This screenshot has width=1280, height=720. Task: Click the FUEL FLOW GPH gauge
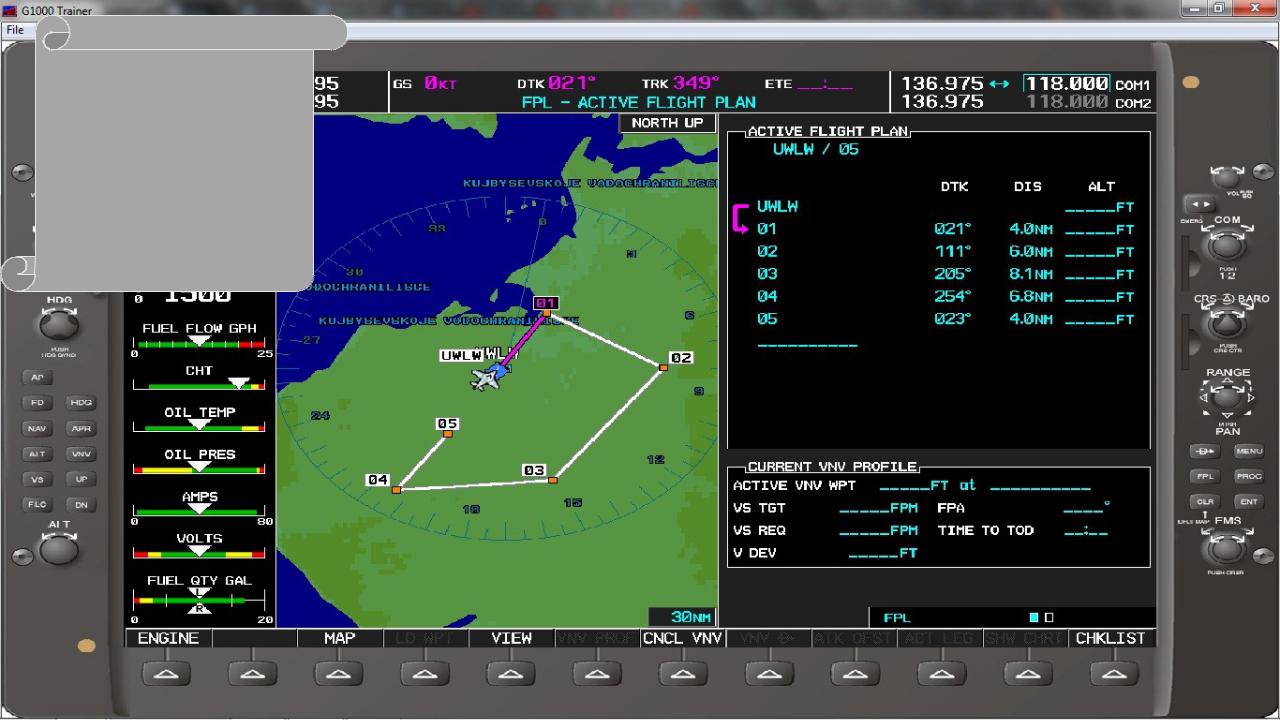[x=199, y=340]
